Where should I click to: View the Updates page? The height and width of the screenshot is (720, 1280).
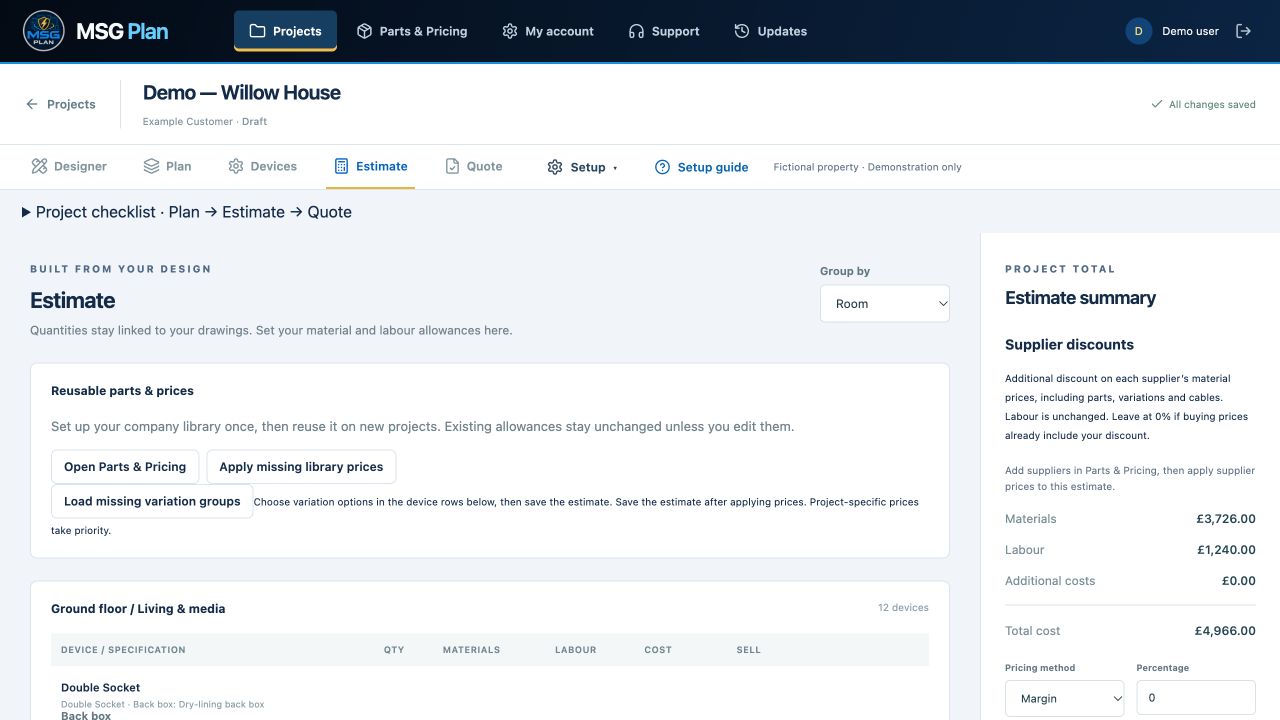[x=770, y=31]
